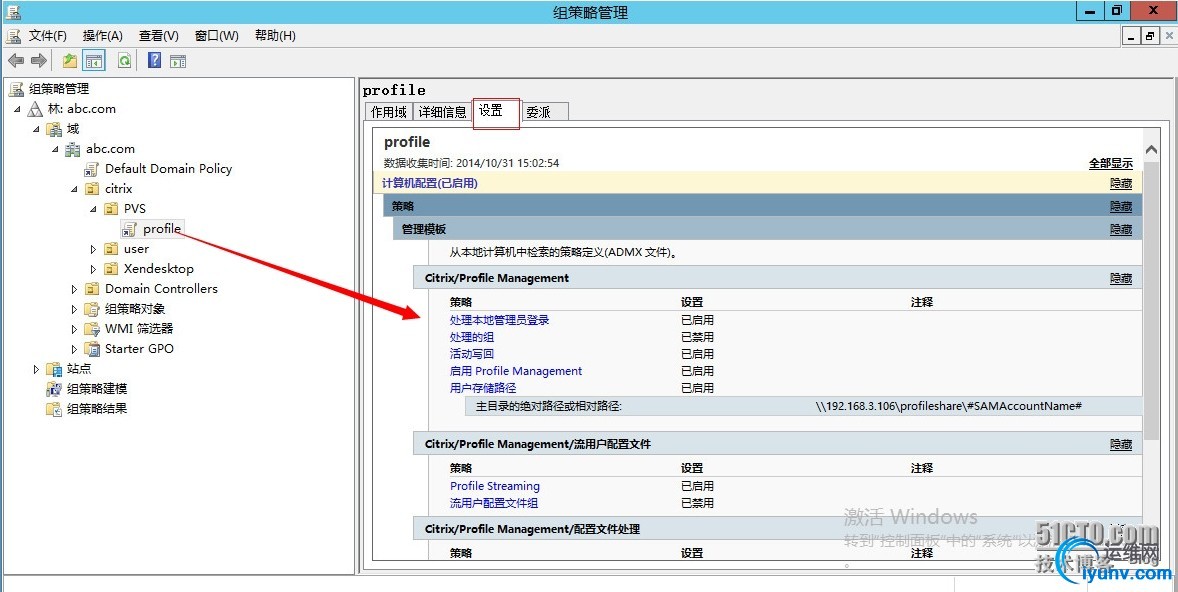This screenshot has width=1178, height=592.
Task: Click the Xendesktop OU folder icon
Action: pyautogui.click(x=110, y=269)
